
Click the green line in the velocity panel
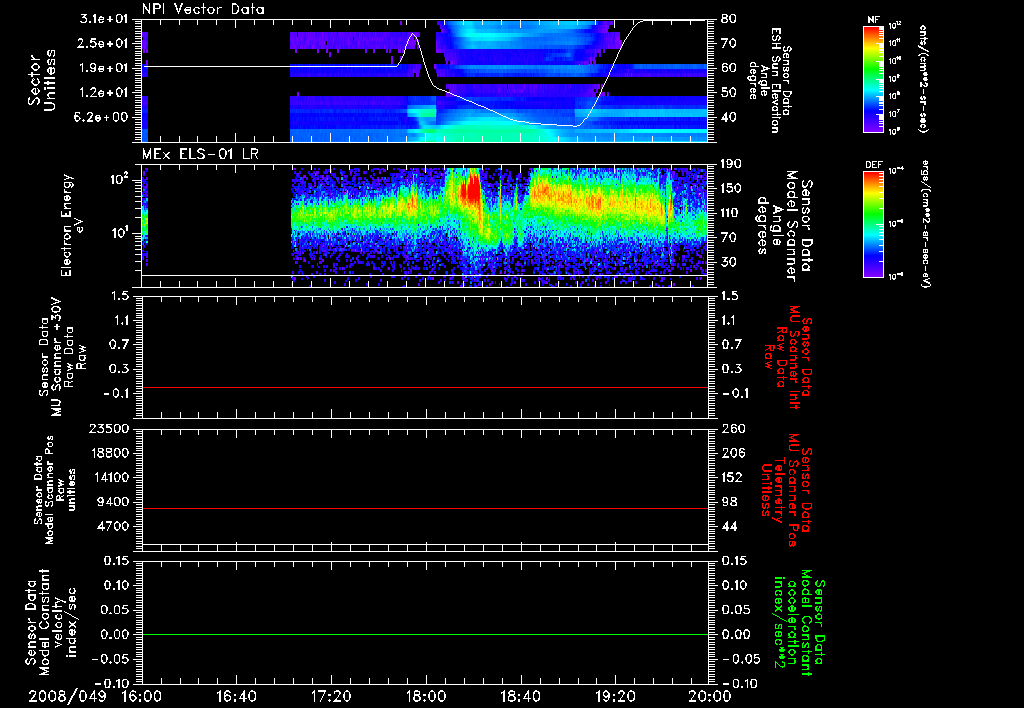425,634
